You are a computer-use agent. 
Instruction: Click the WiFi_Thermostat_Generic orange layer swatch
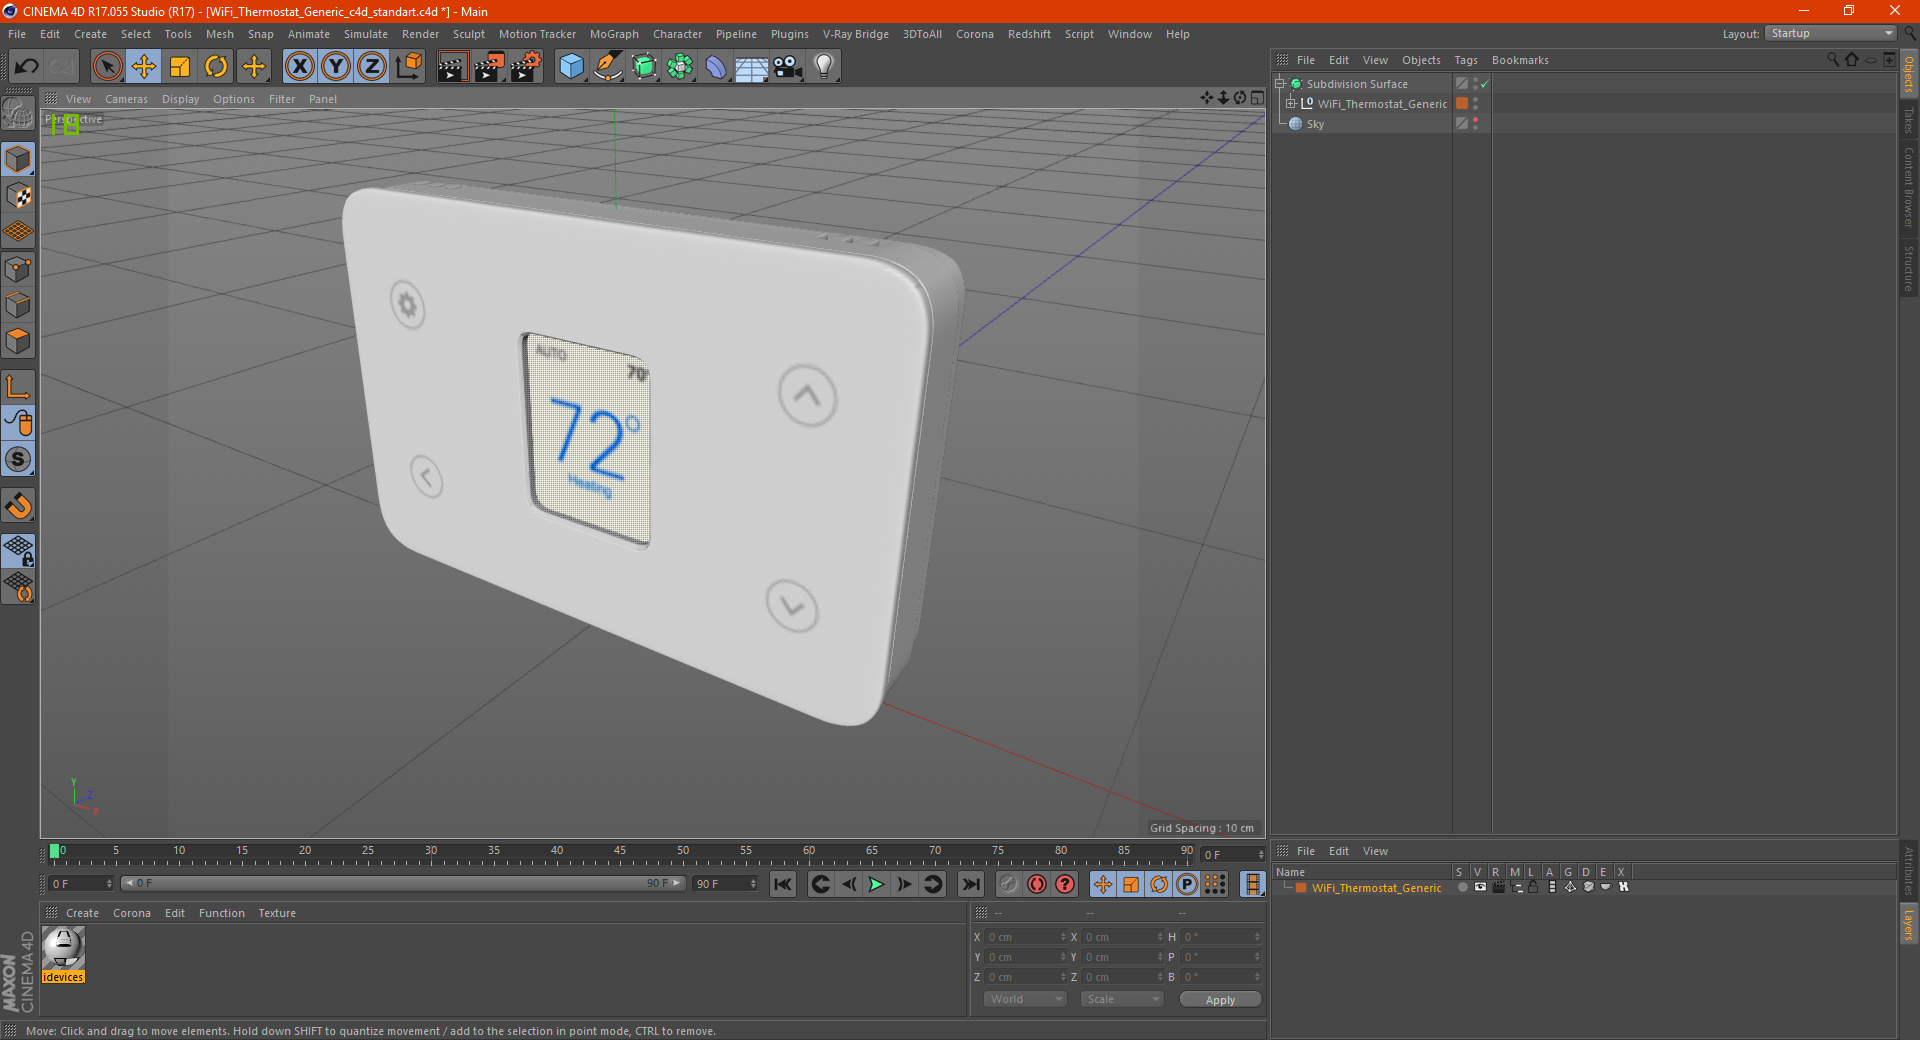1462,104
